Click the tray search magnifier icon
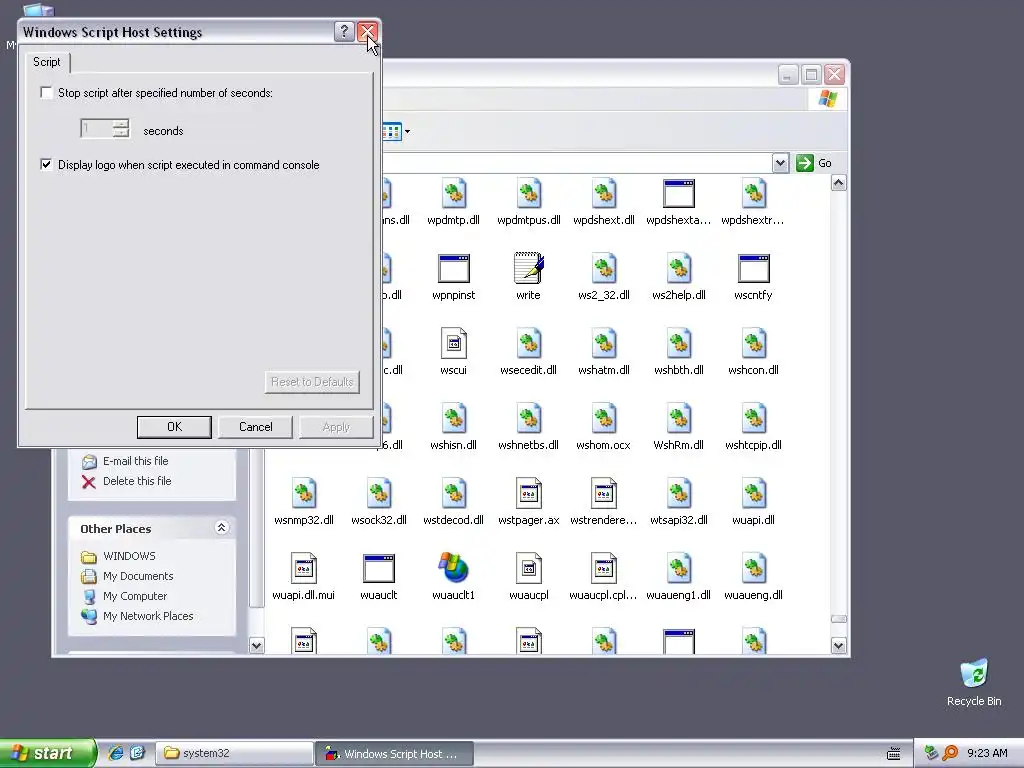The image size is (1024, 768). (950, 753)
